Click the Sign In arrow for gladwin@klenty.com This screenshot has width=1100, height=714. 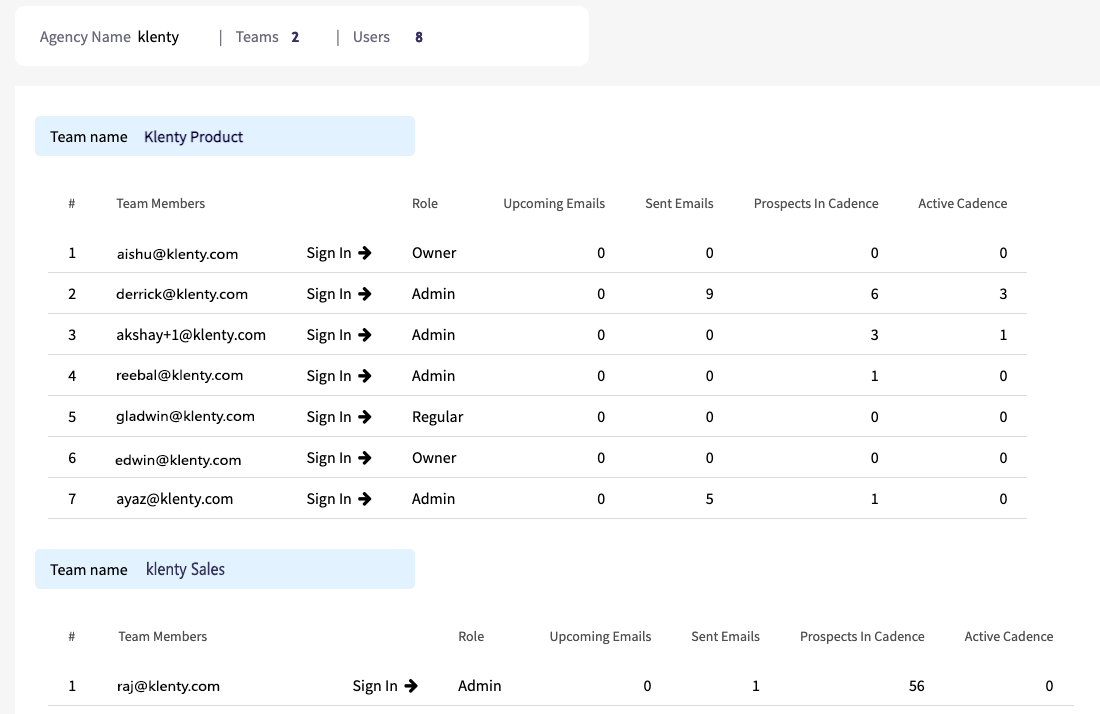pos(365,417)
